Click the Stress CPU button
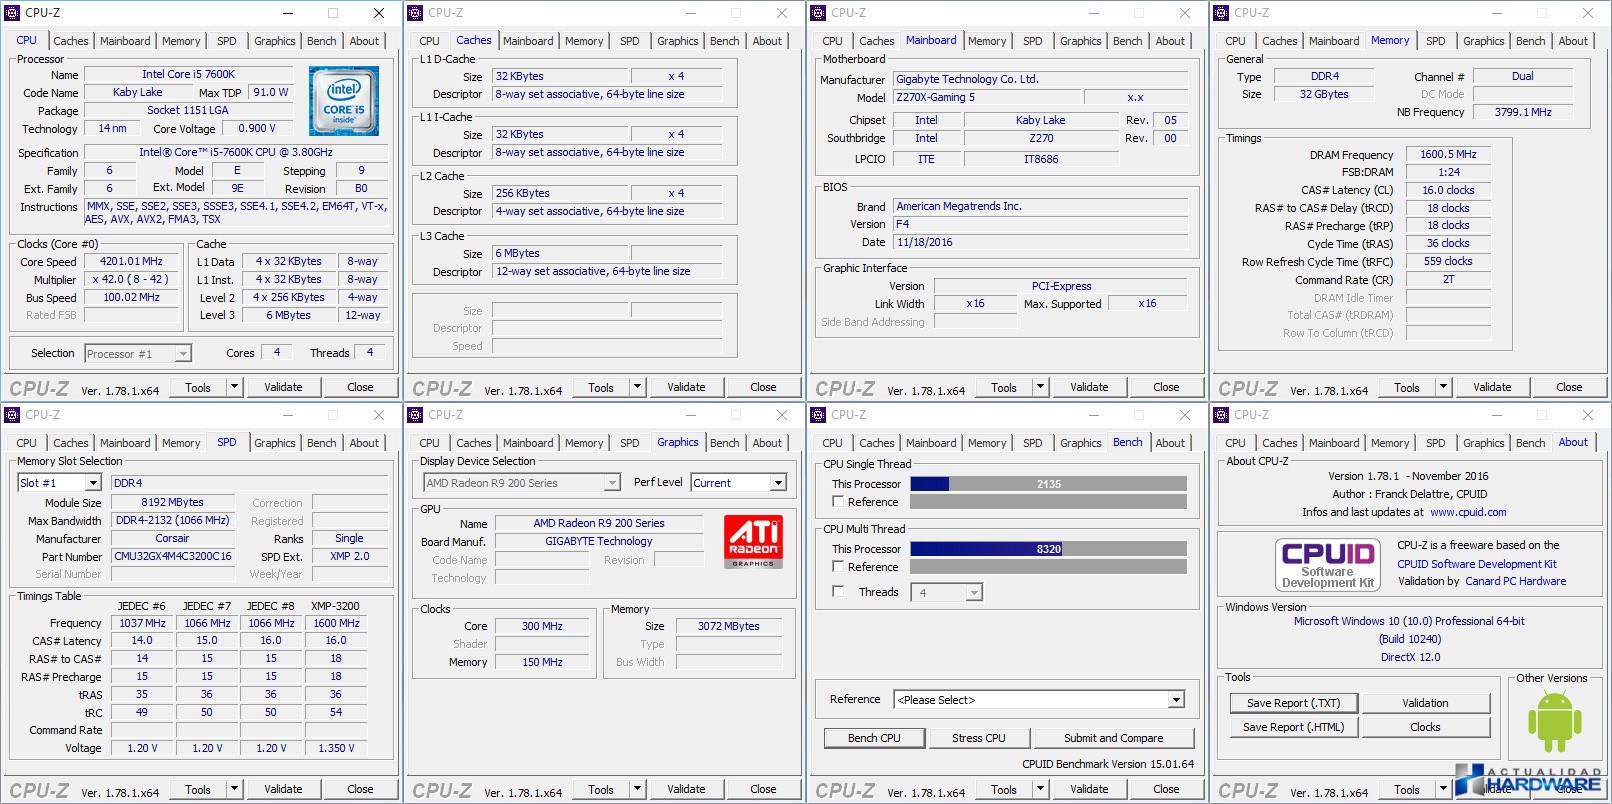The width and height of the screenshot is (1612, 804). coord(978,738)
